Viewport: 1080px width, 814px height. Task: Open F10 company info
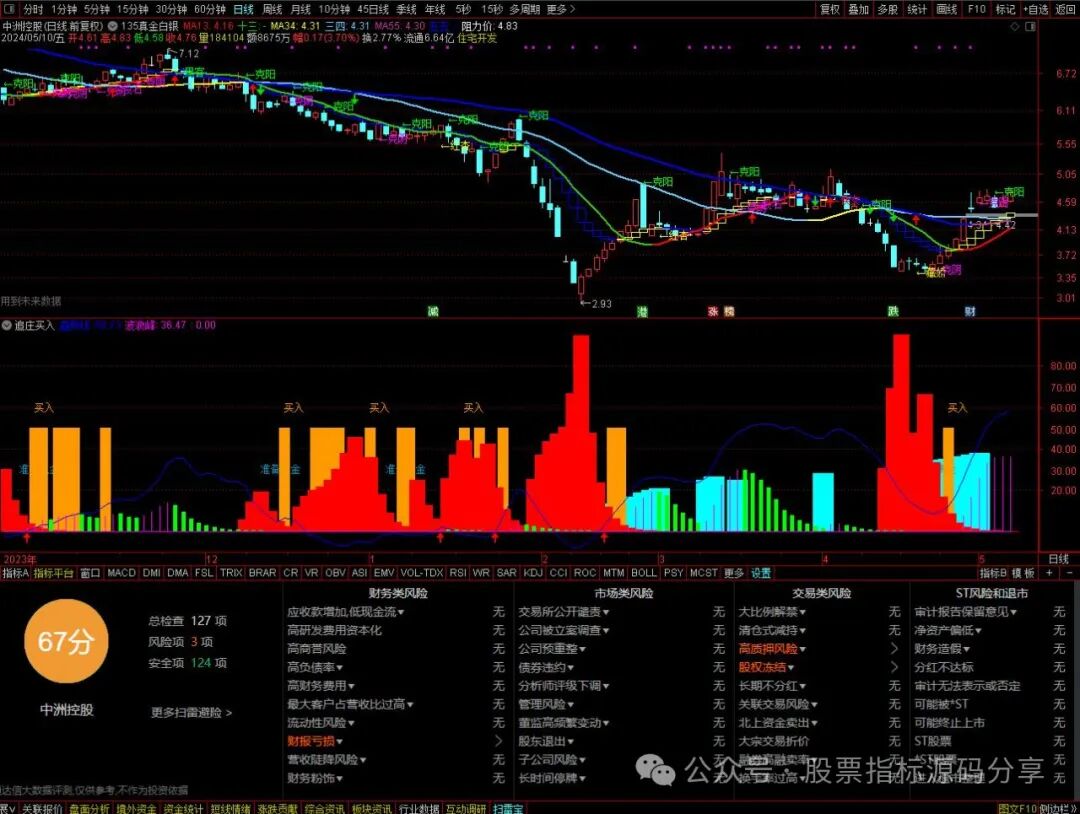977,9
